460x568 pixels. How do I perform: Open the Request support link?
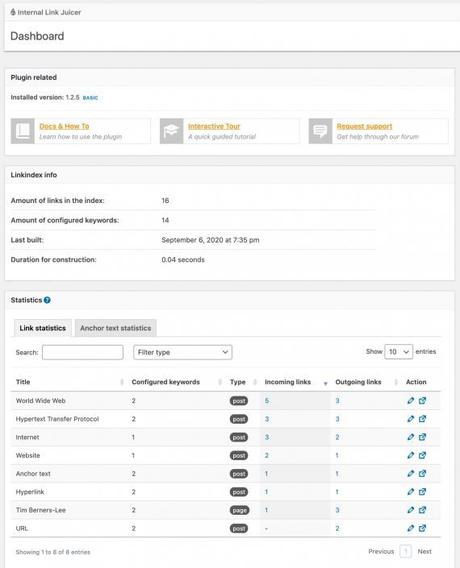coord(364,126)
